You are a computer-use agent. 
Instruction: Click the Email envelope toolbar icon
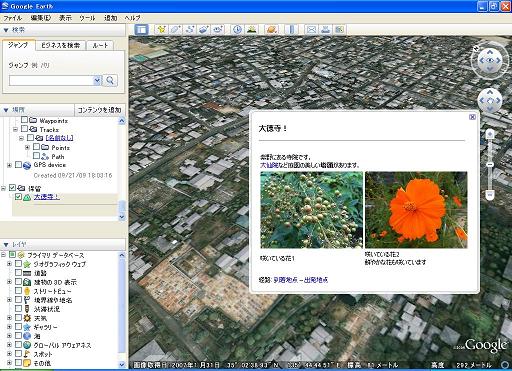311,30
